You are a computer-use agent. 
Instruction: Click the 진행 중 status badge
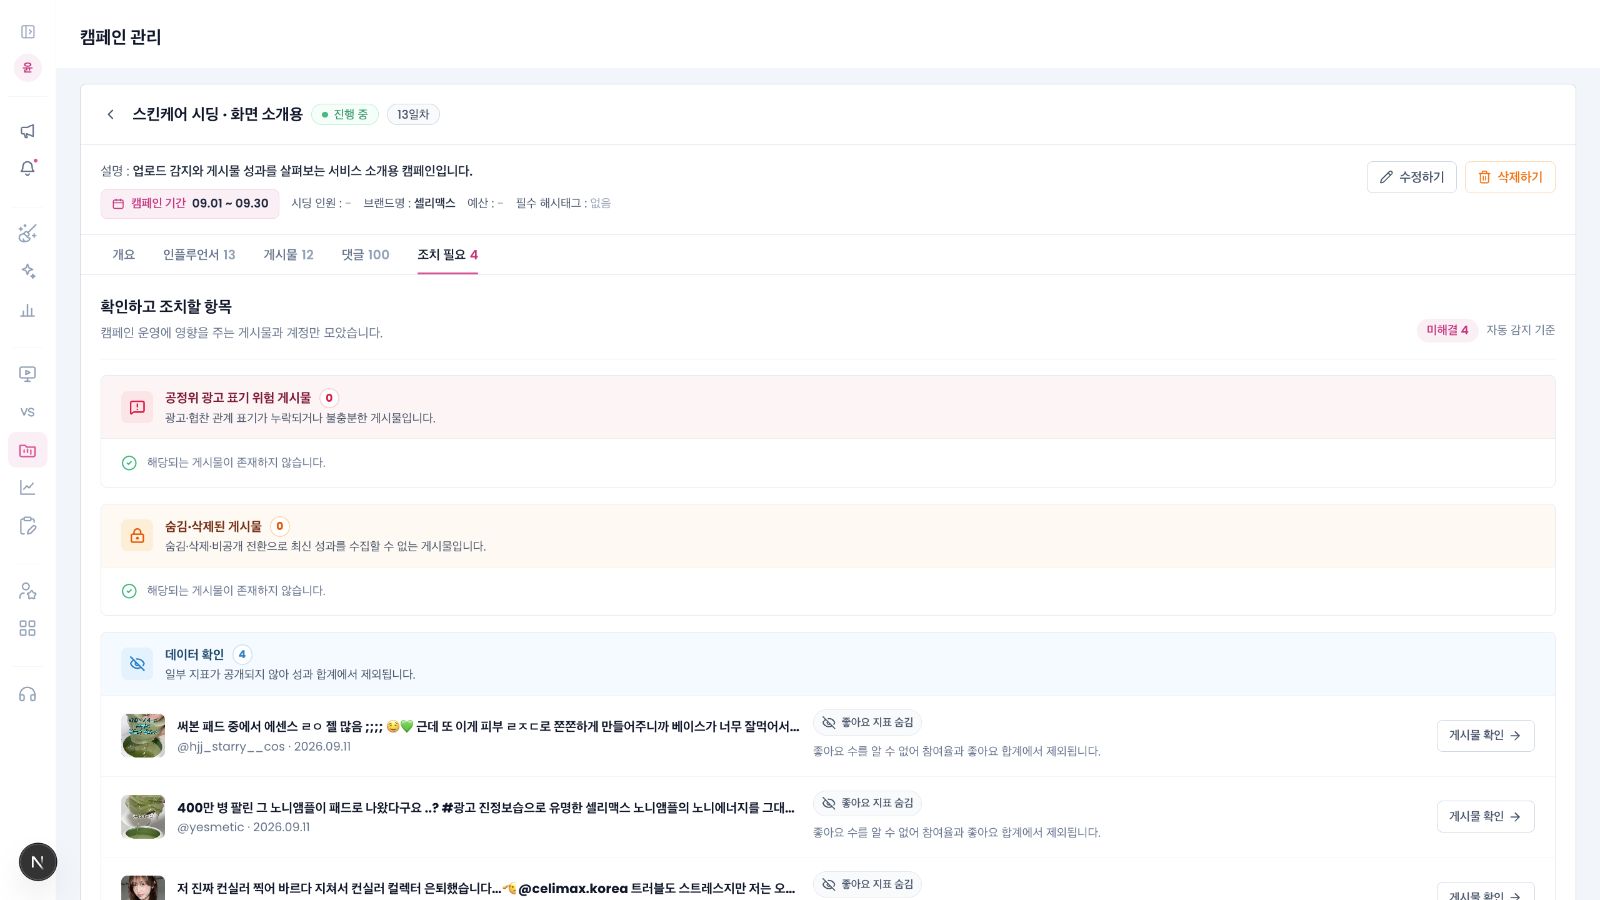[x=345, y=114]
